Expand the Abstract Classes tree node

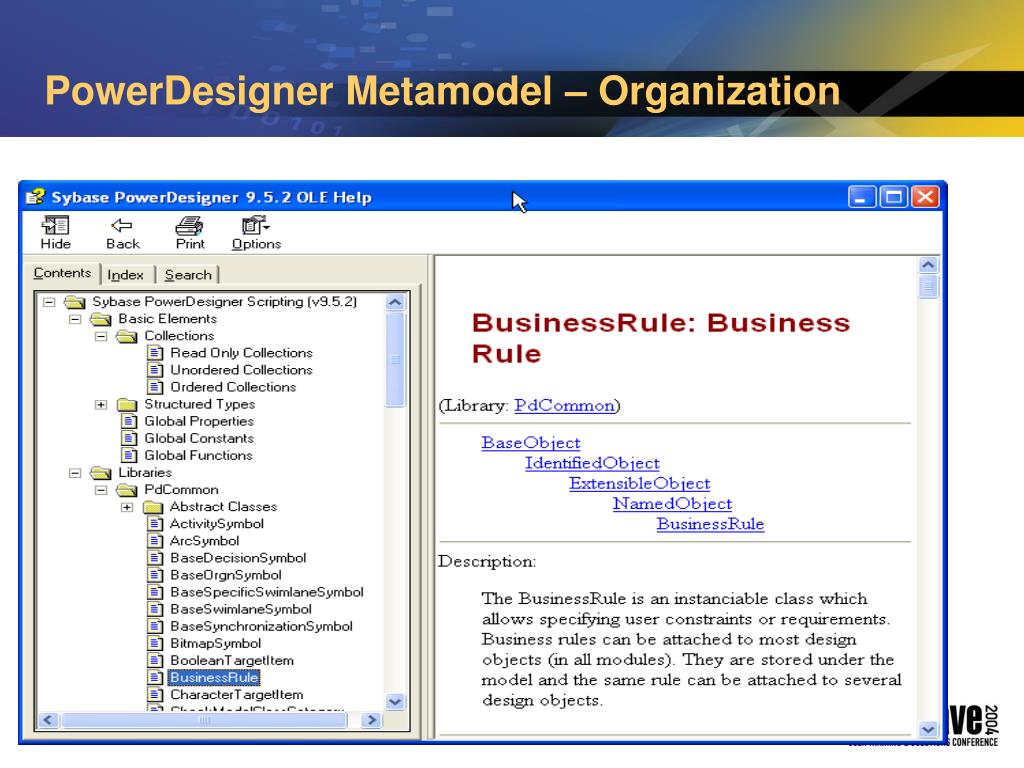[127, 507]
